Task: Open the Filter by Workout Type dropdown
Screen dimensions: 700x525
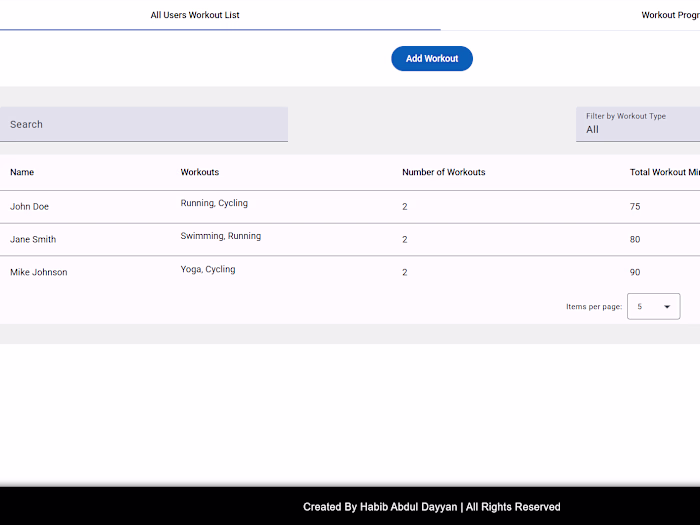Action: click(638, 124)
